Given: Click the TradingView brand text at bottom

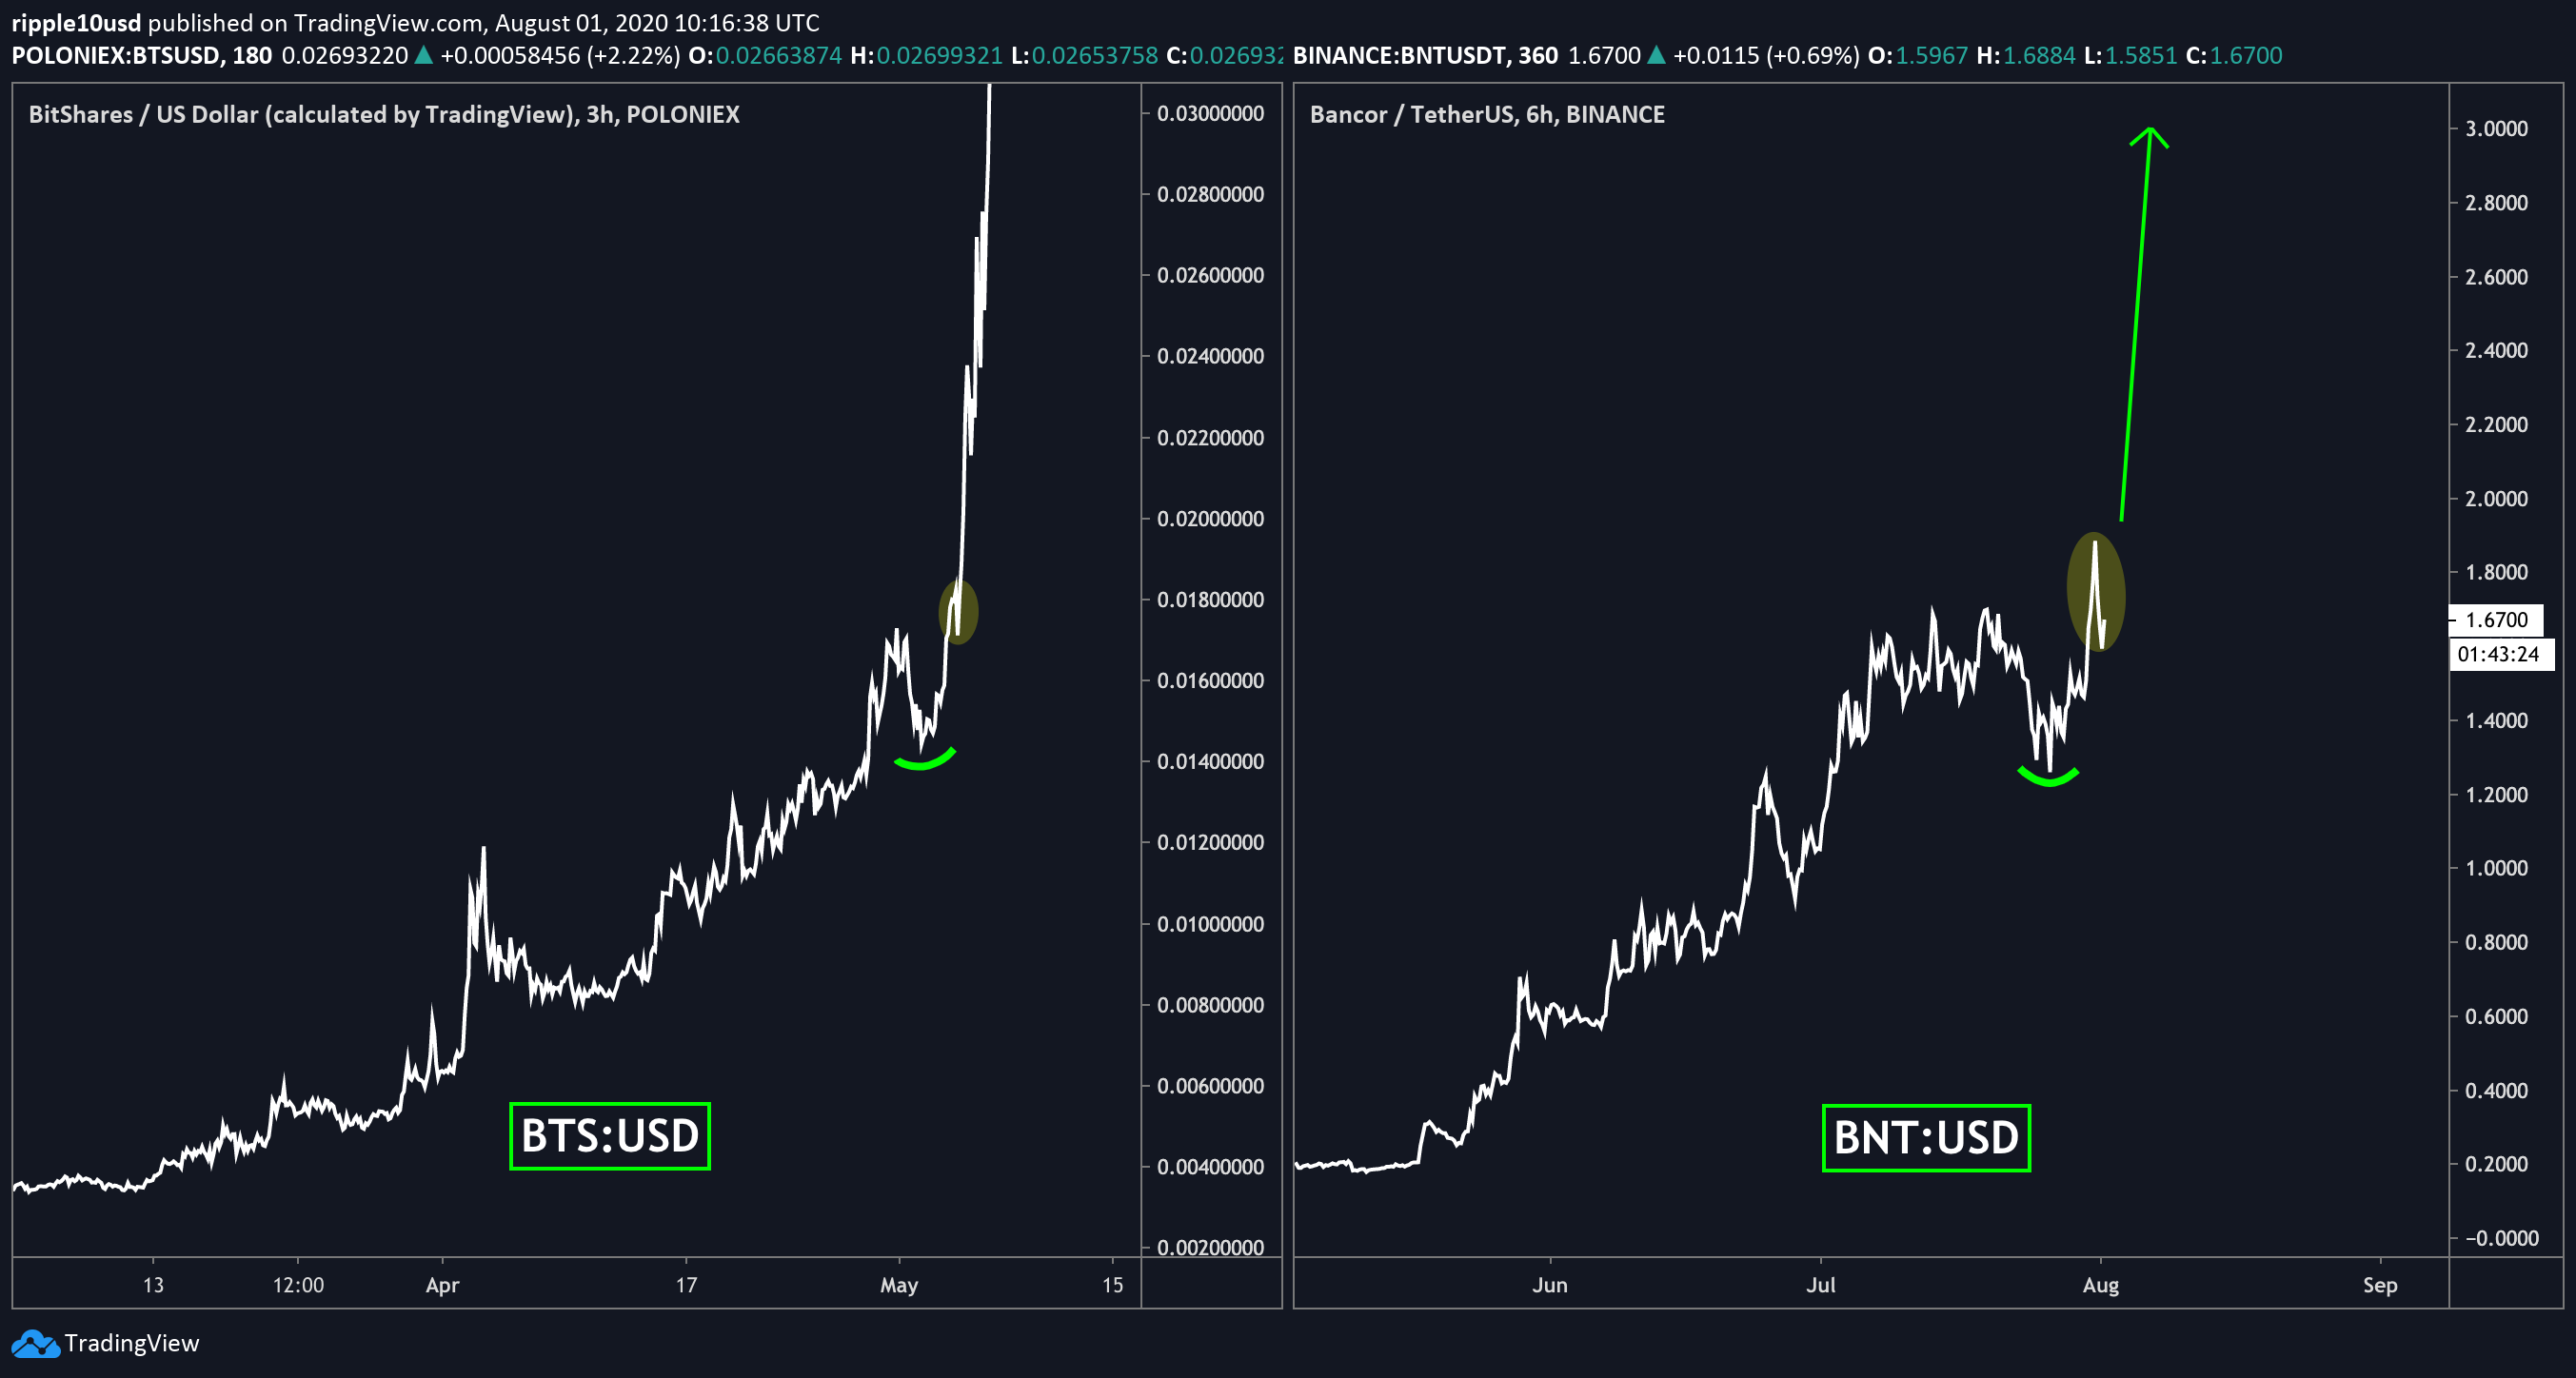Looking at the screenshot, I should (132, 1343).
